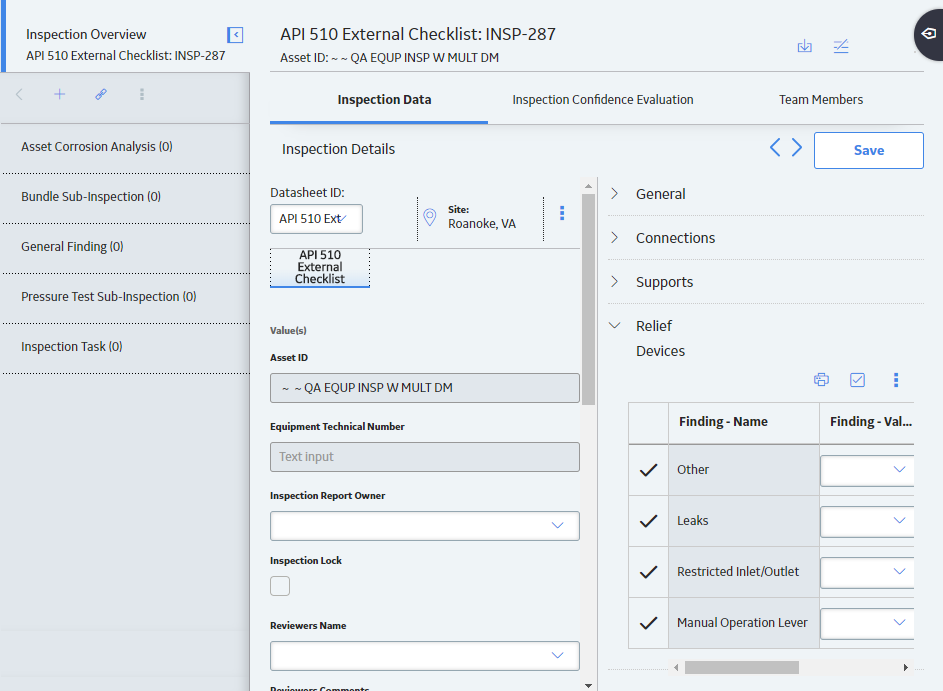The image size is (943, 691).
Task: Click the form scroll-down arrow
Action: 588,686
